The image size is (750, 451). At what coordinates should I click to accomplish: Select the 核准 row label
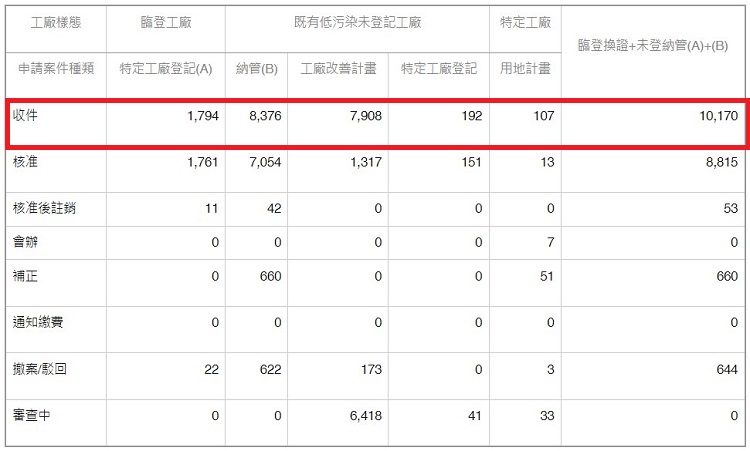point(26,161)
